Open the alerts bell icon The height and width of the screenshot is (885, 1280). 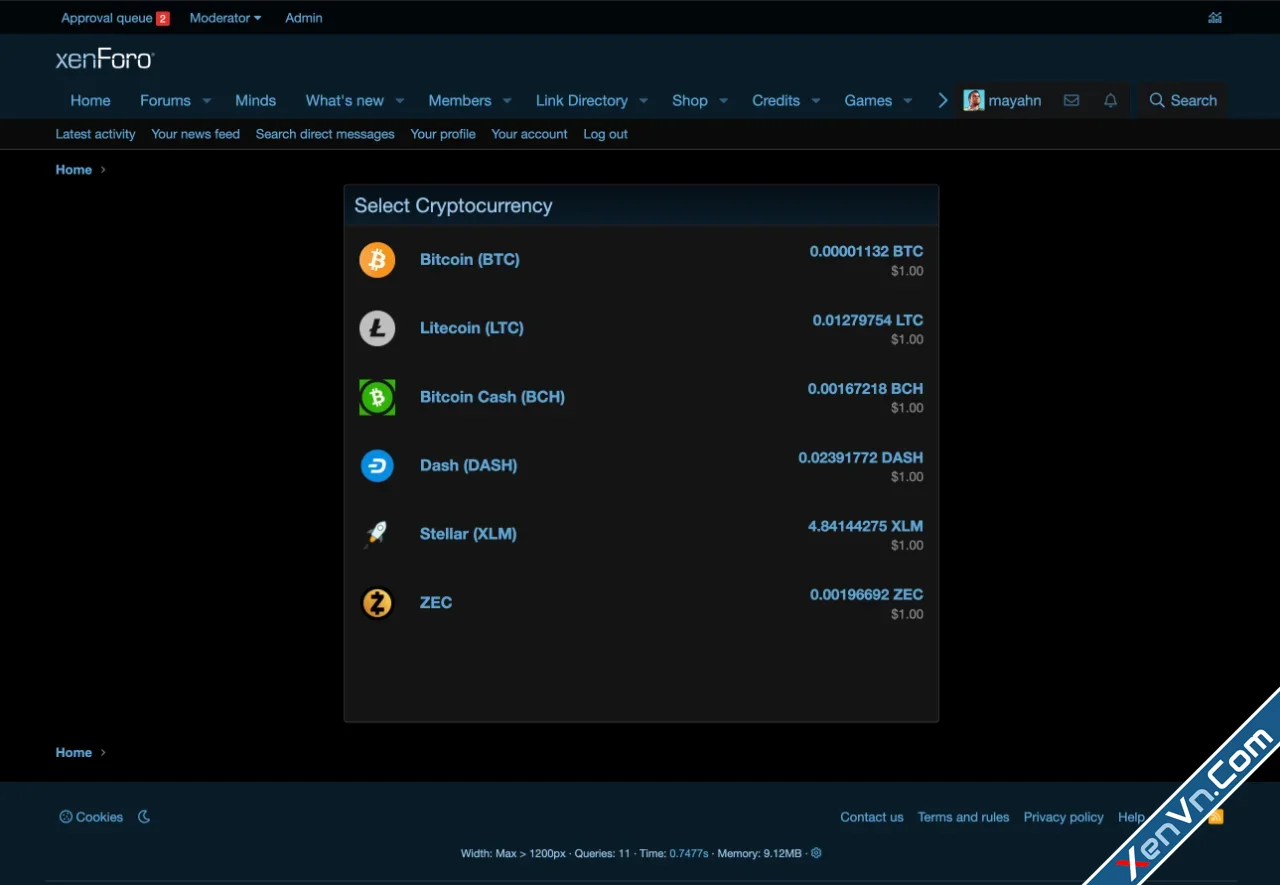(x=1110, y=101)
